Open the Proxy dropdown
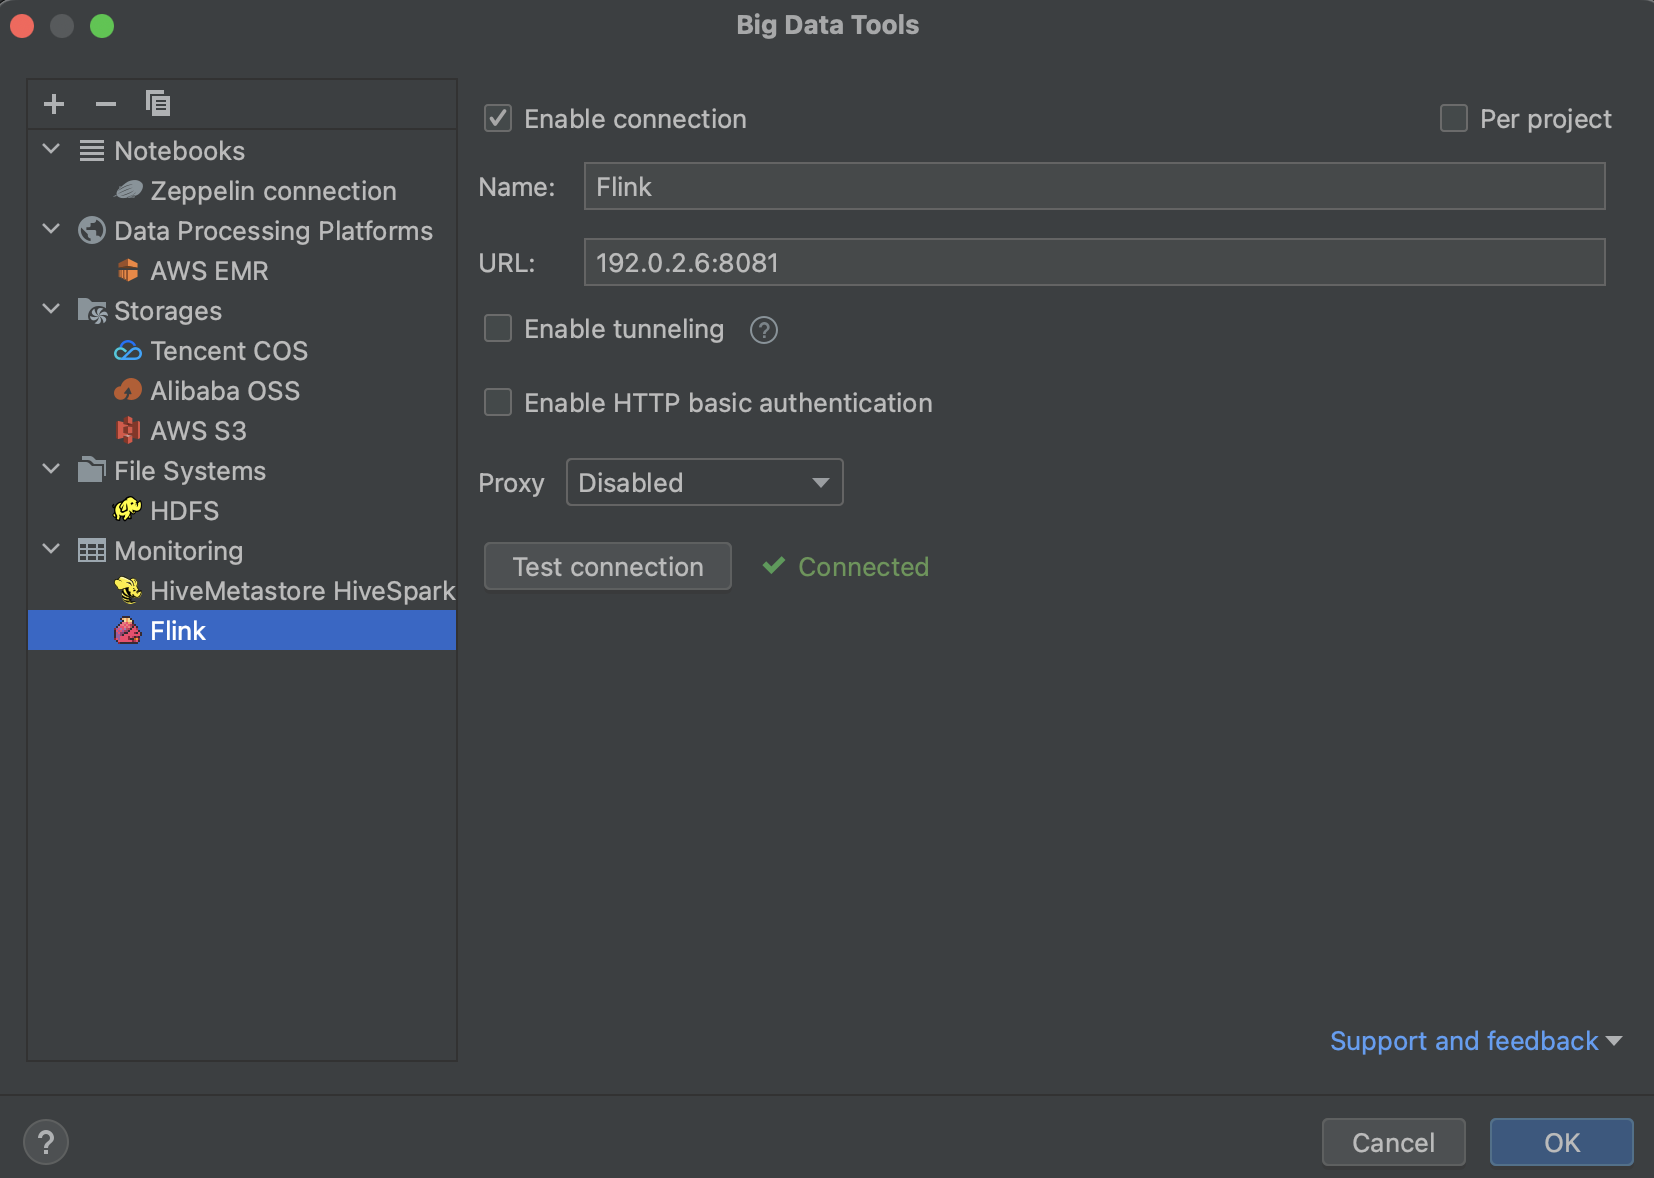 click(703, 482)
